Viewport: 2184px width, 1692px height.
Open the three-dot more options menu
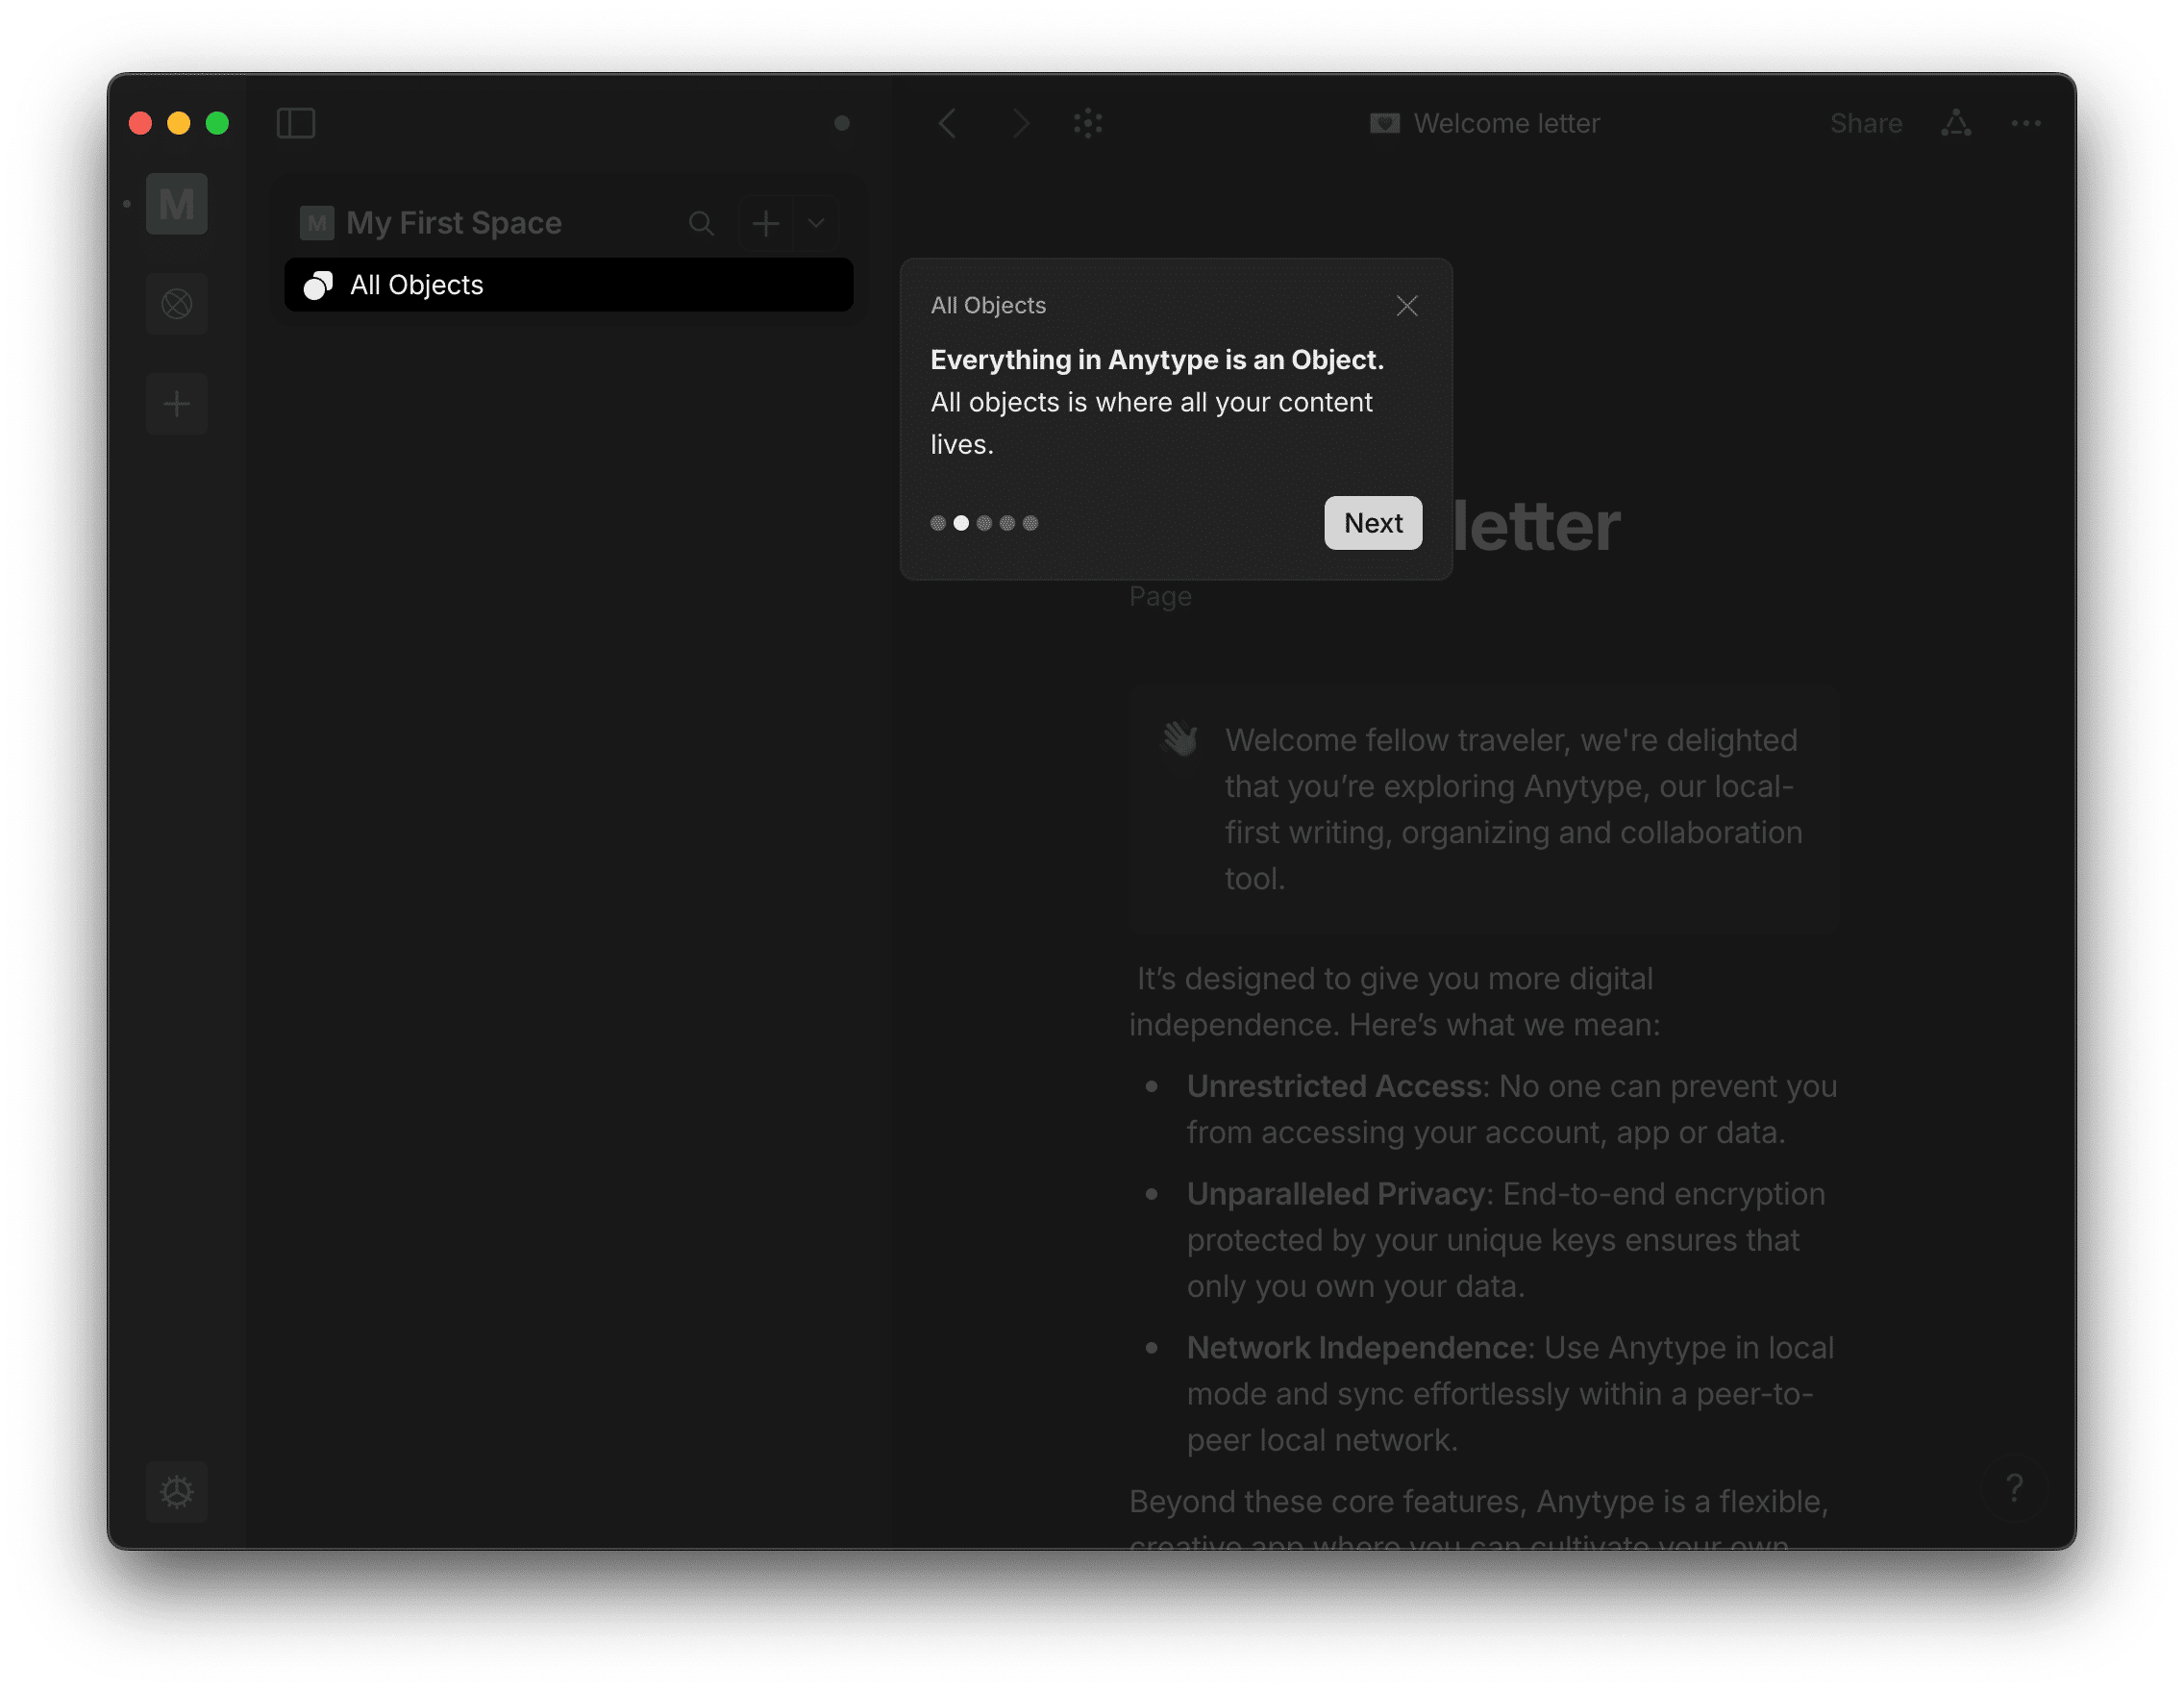(x=2025, y=123)
